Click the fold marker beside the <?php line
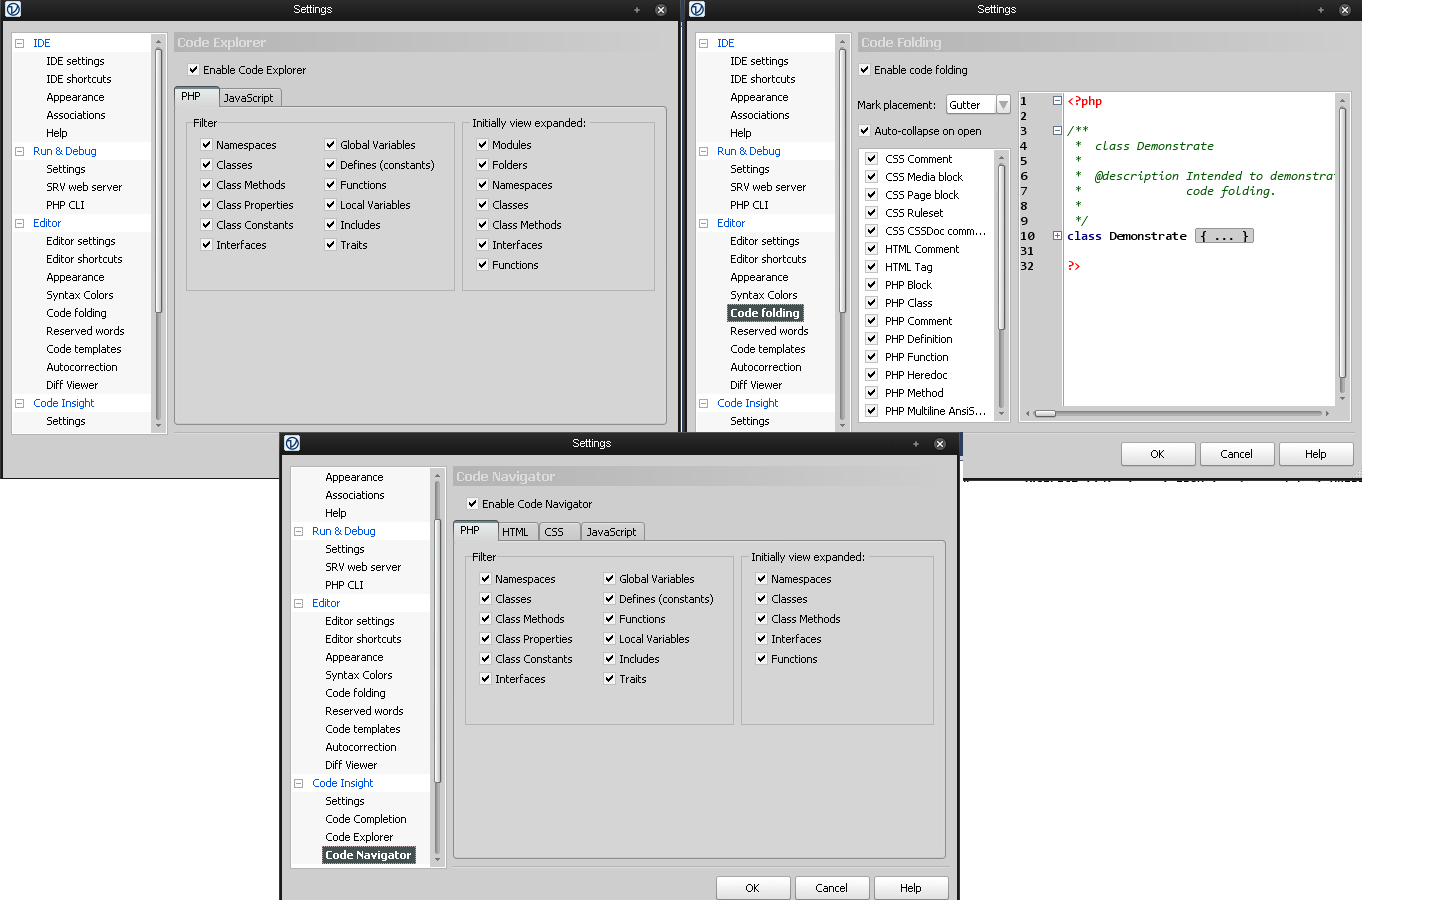This screenshot has width=1440, height=900. [x=1057, y=101]
